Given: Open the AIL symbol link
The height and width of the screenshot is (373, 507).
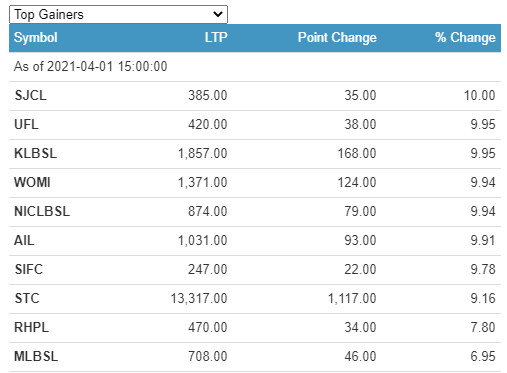Looking at the screenshot, I should tap(24, 241).
